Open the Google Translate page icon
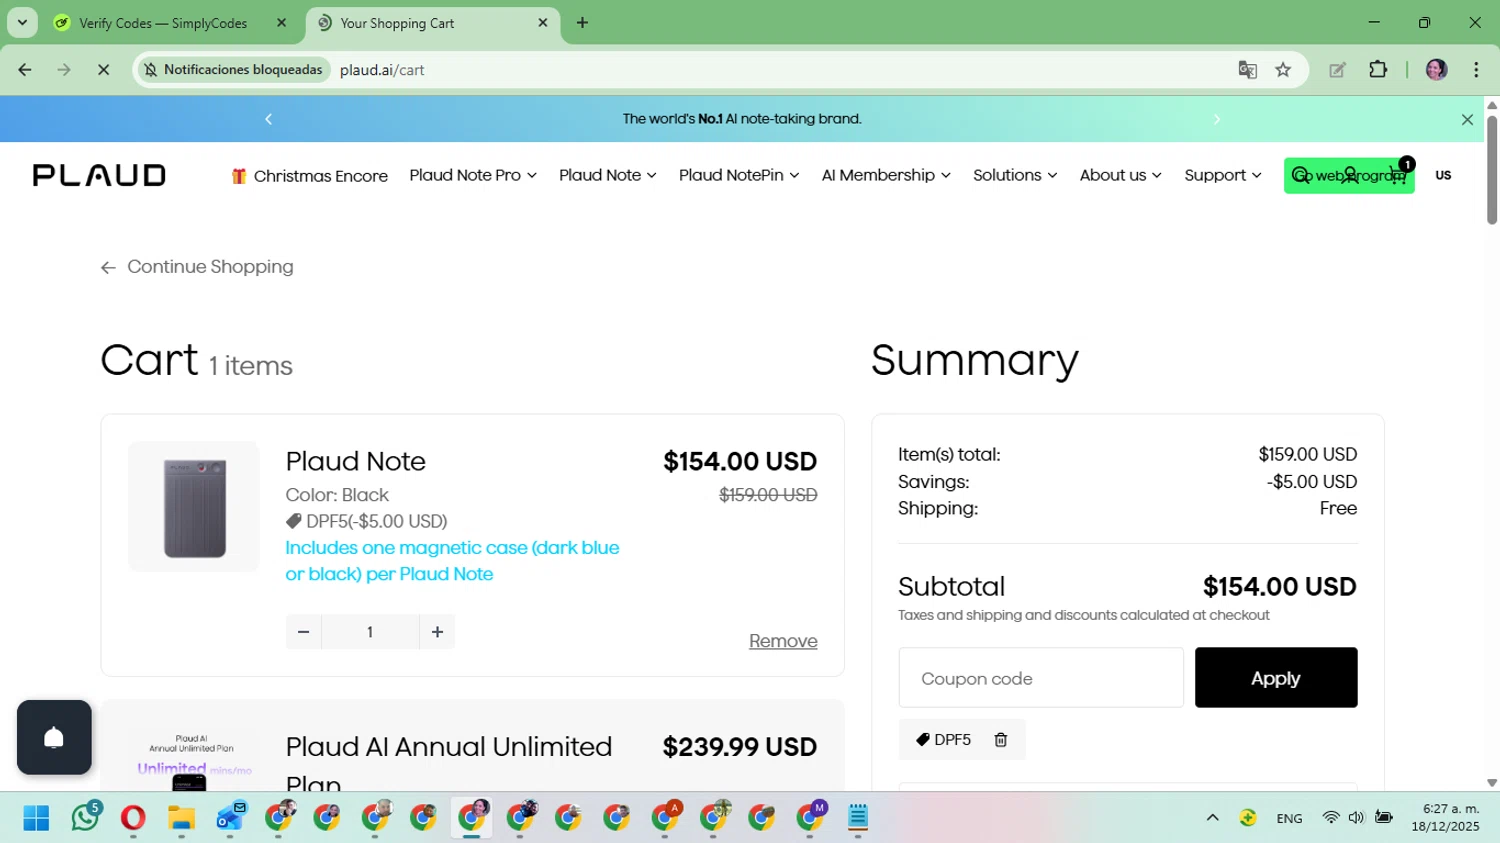The image size is (1500, 843). point(1247,70)
